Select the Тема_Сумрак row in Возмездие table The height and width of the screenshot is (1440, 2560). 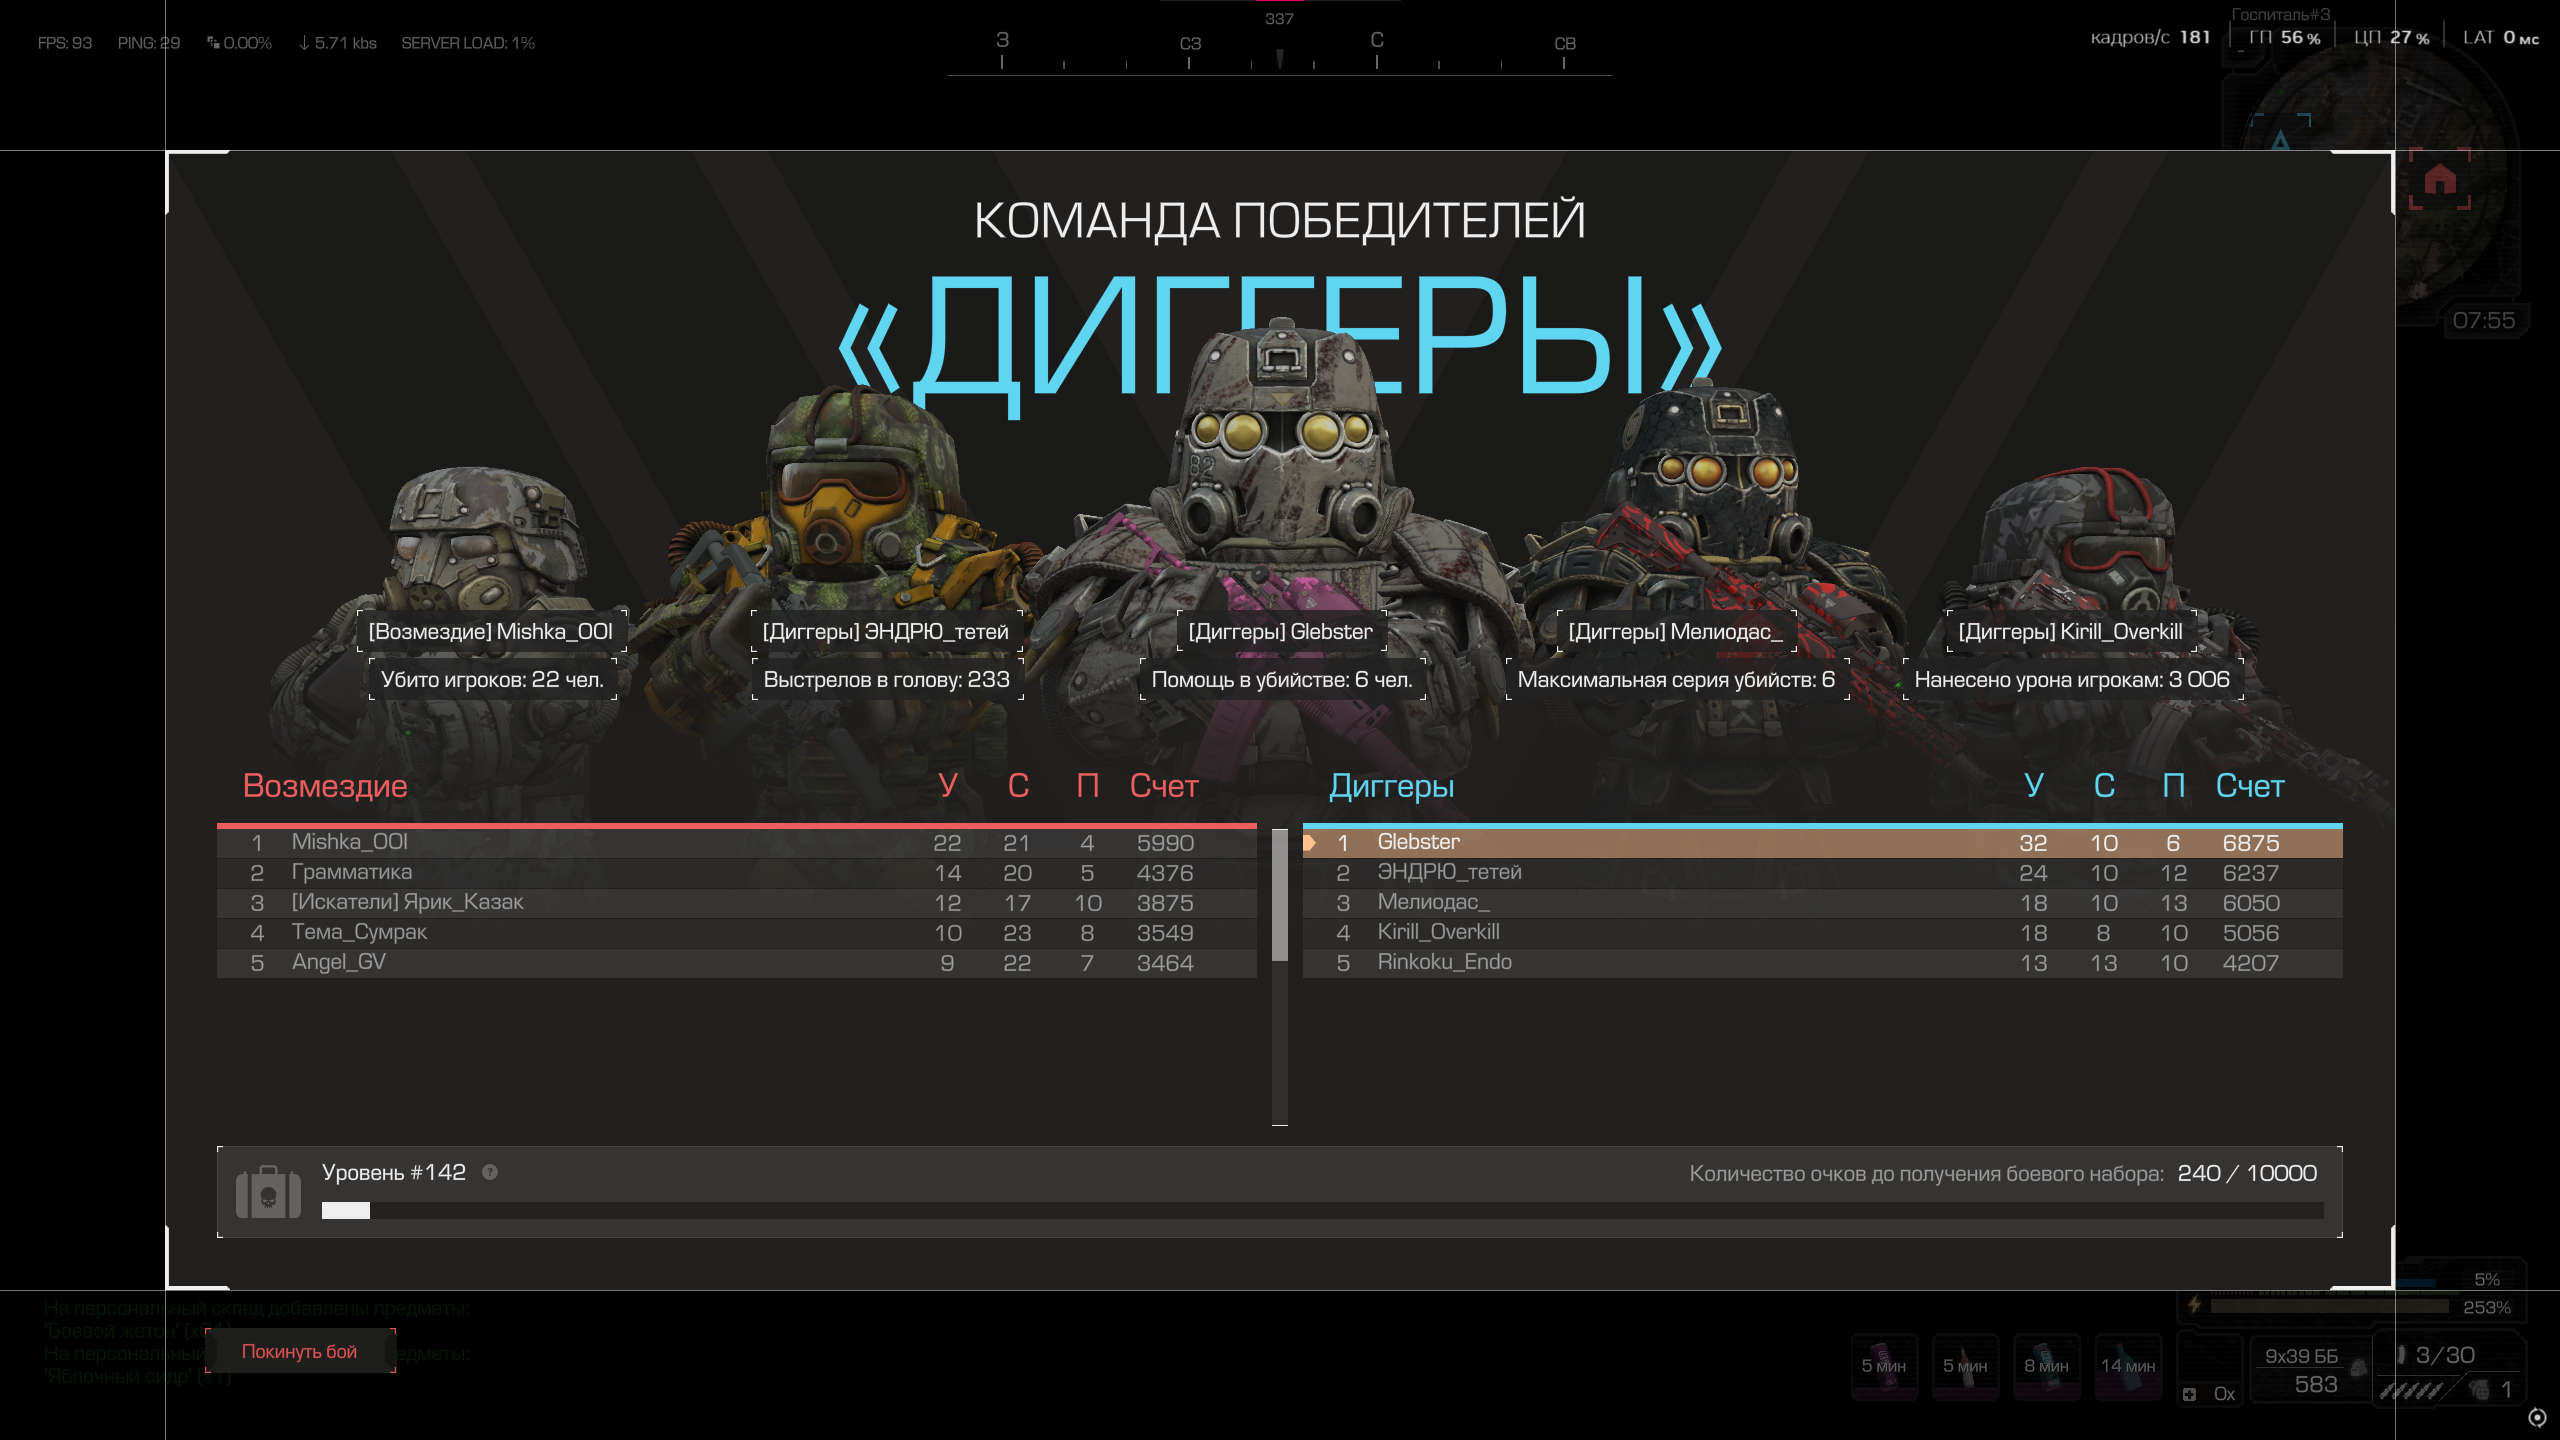click(x=737, y=933)
